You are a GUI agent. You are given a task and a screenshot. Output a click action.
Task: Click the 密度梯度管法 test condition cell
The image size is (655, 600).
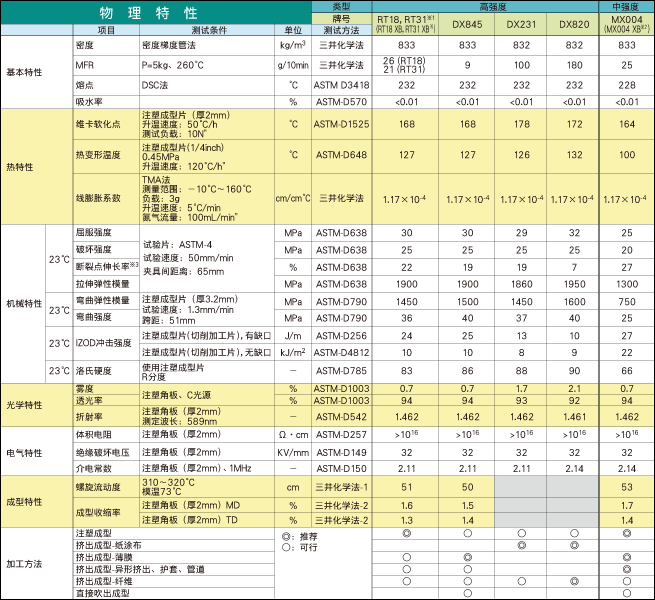tap(168, 45)
